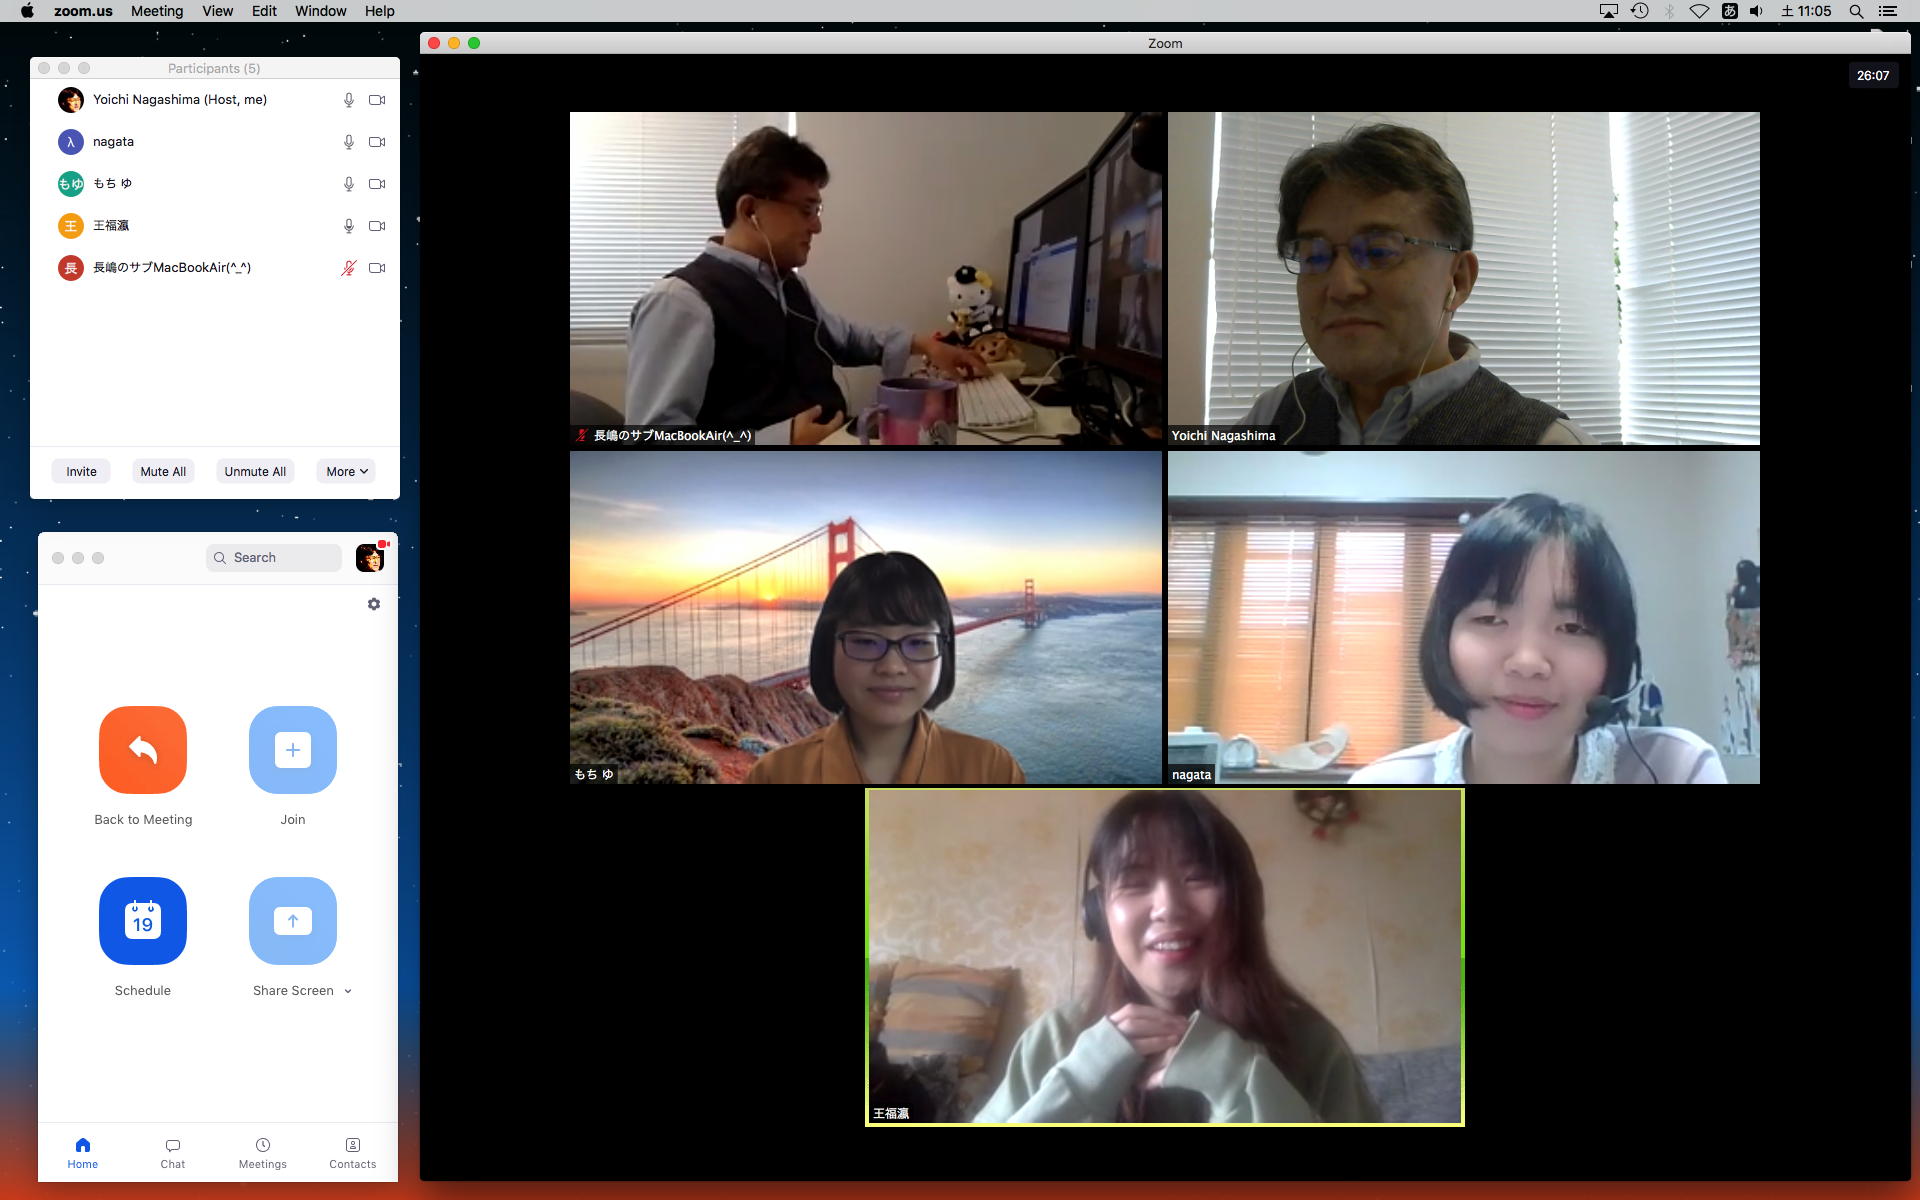Open Spotlight search in the menu bar
The height and width of the screenshot is (1200, 1920).
click(x=1856, y=11)
